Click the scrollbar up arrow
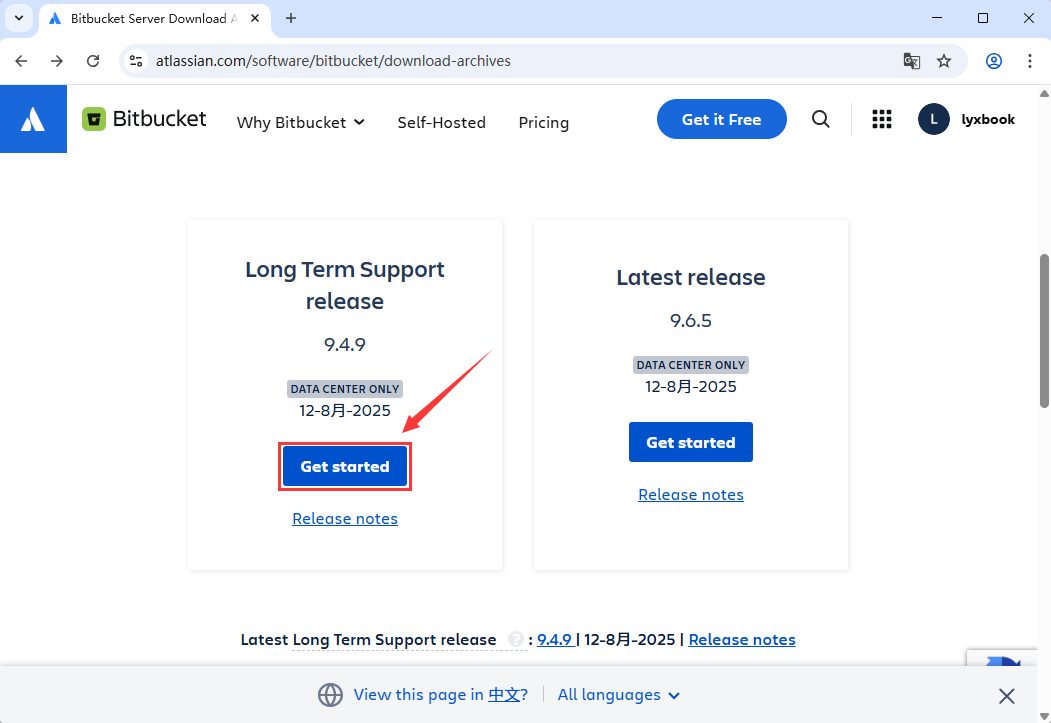This screenshot has height=723, width=1051. coord(1044,93)
